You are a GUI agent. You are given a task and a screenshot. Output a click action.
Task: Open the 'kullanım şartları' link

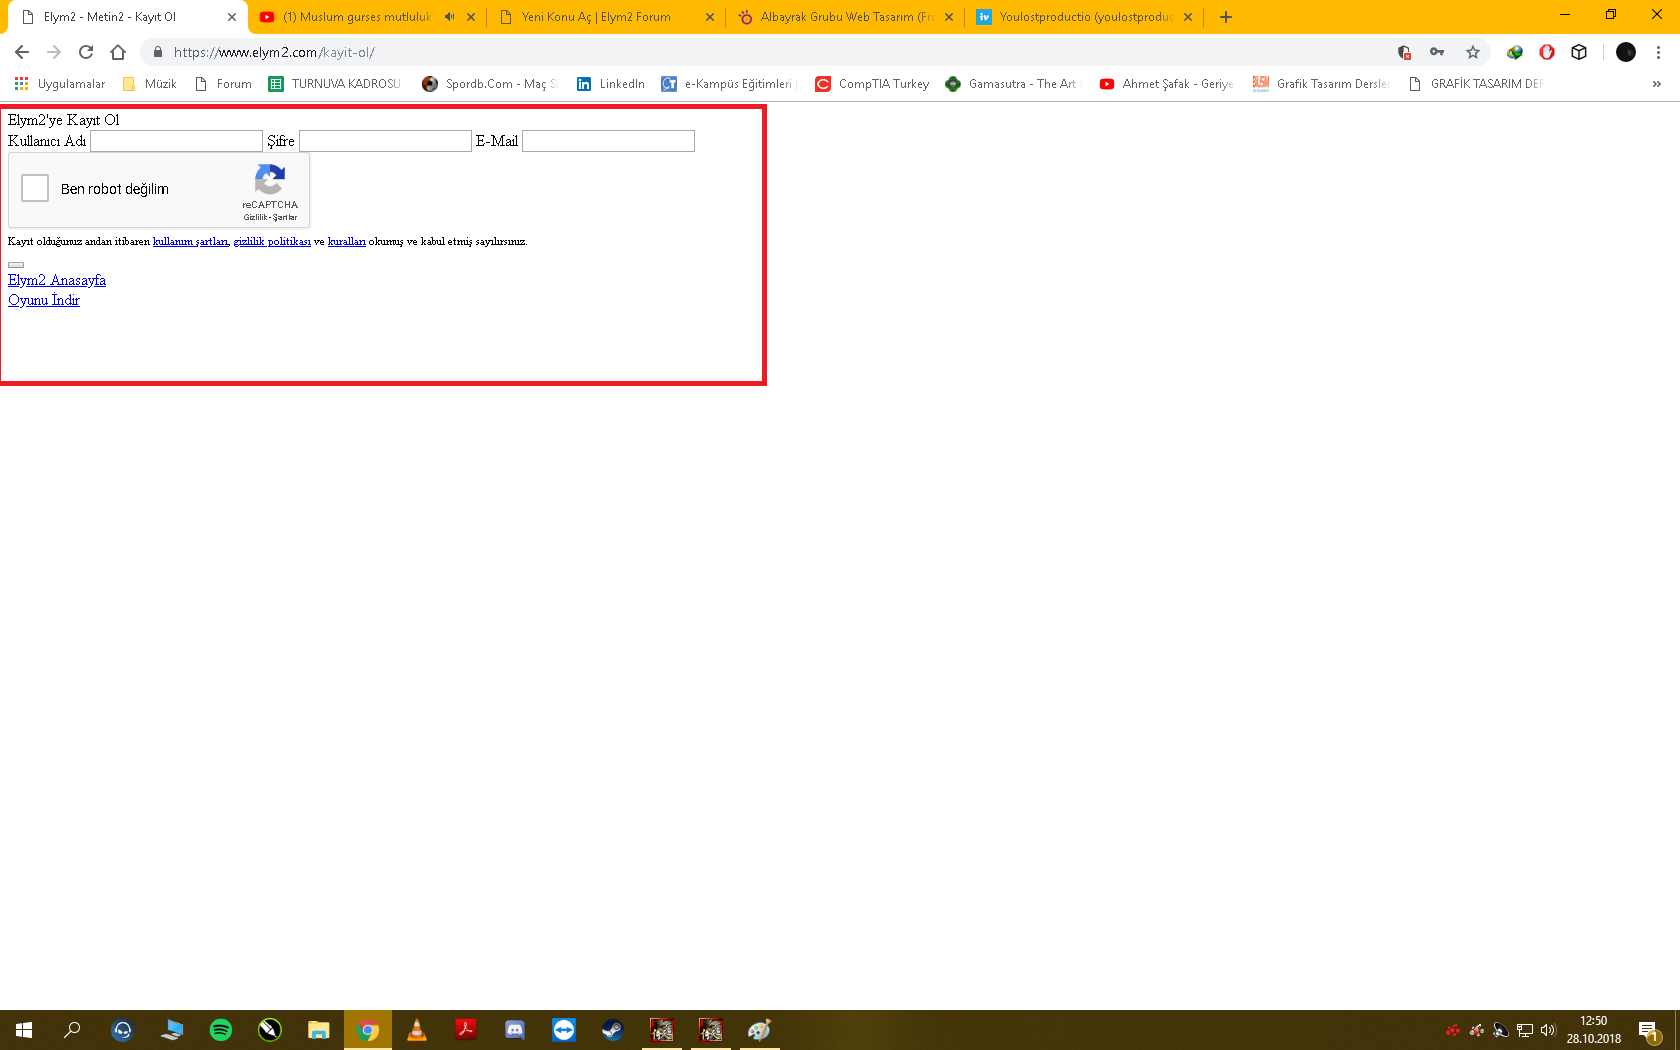click(x=190, y=241)
